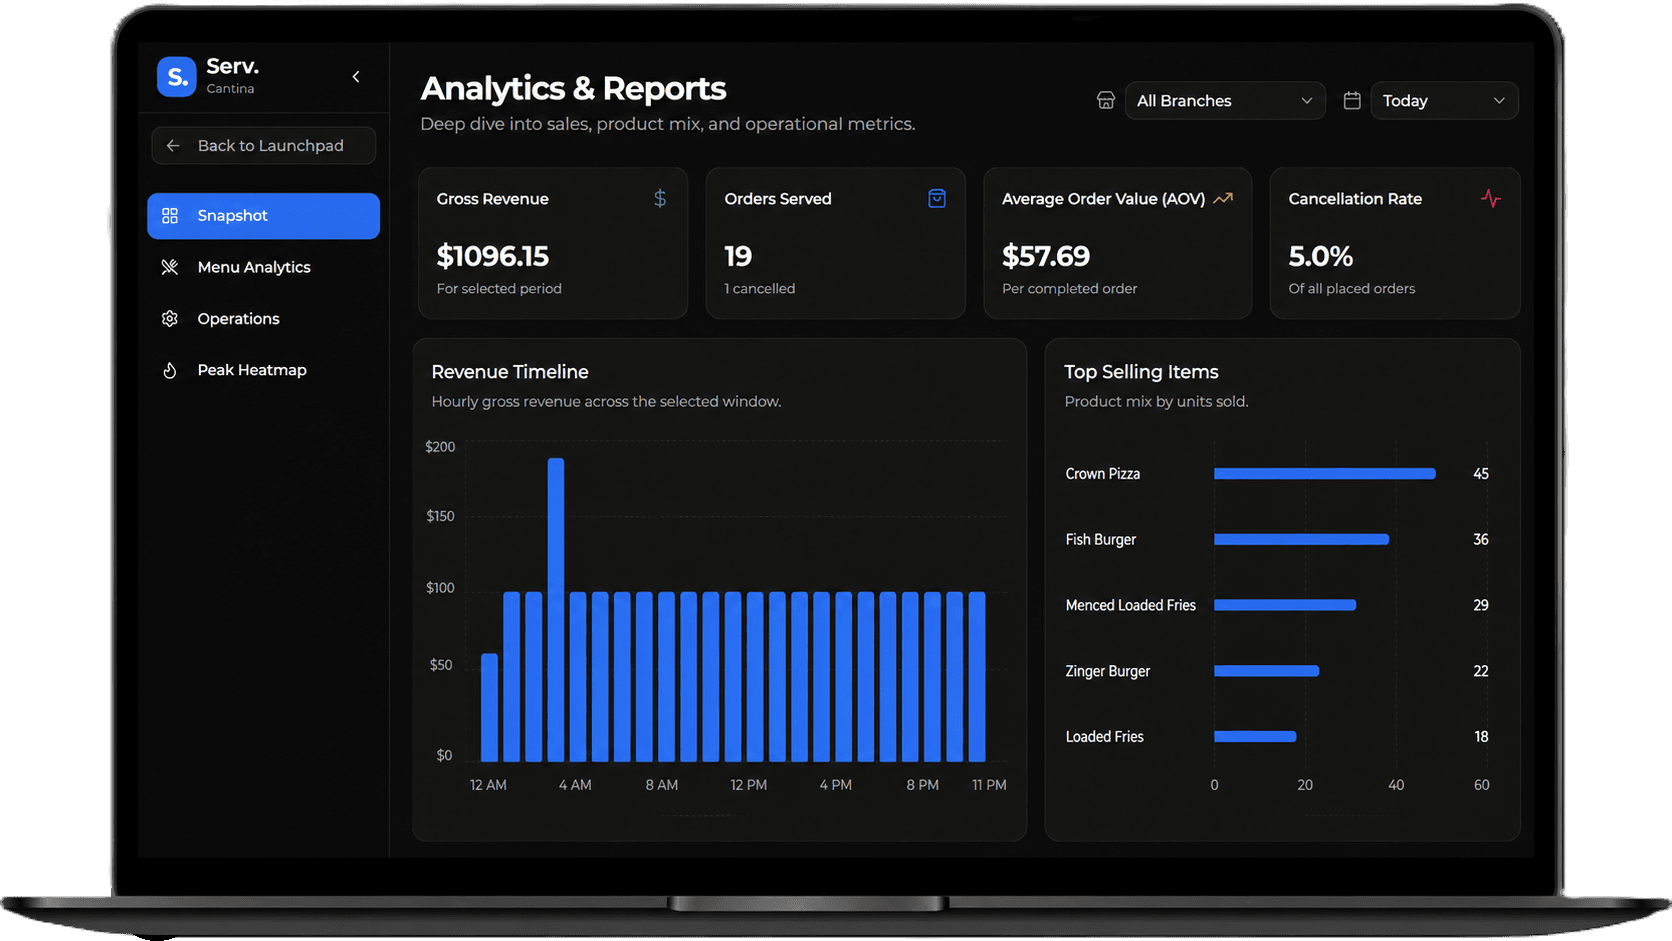Click the 45 units value for Crown Pizza
This screenshot has height=941, width=1672.
(1481, 474)
